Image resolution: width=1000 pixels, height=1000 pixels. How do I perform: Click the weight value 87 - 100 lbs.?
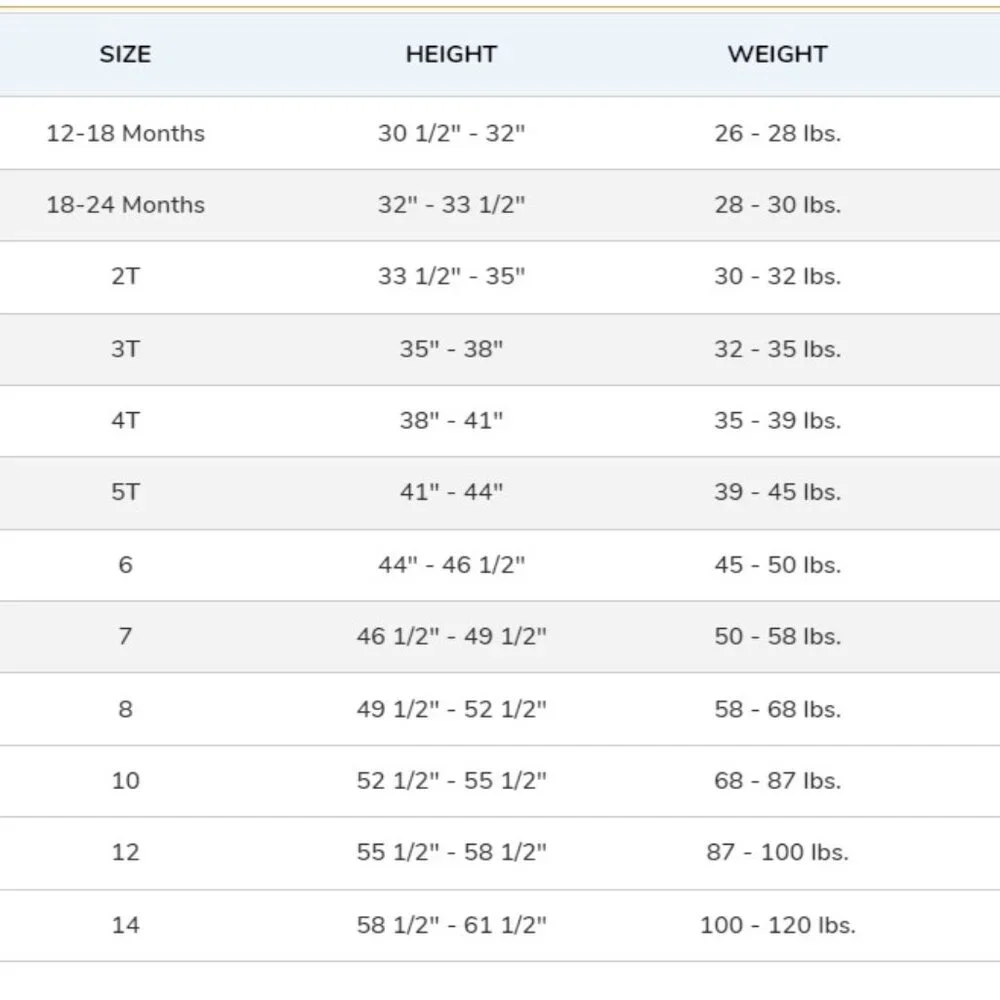(x=777, y=852)
